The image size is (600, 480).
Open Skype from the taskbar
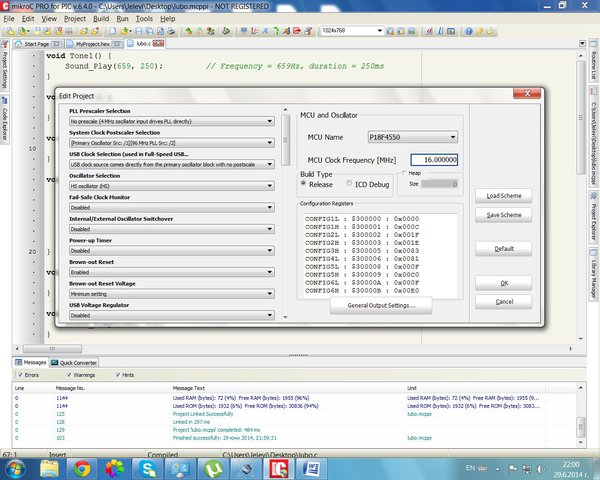147,469
